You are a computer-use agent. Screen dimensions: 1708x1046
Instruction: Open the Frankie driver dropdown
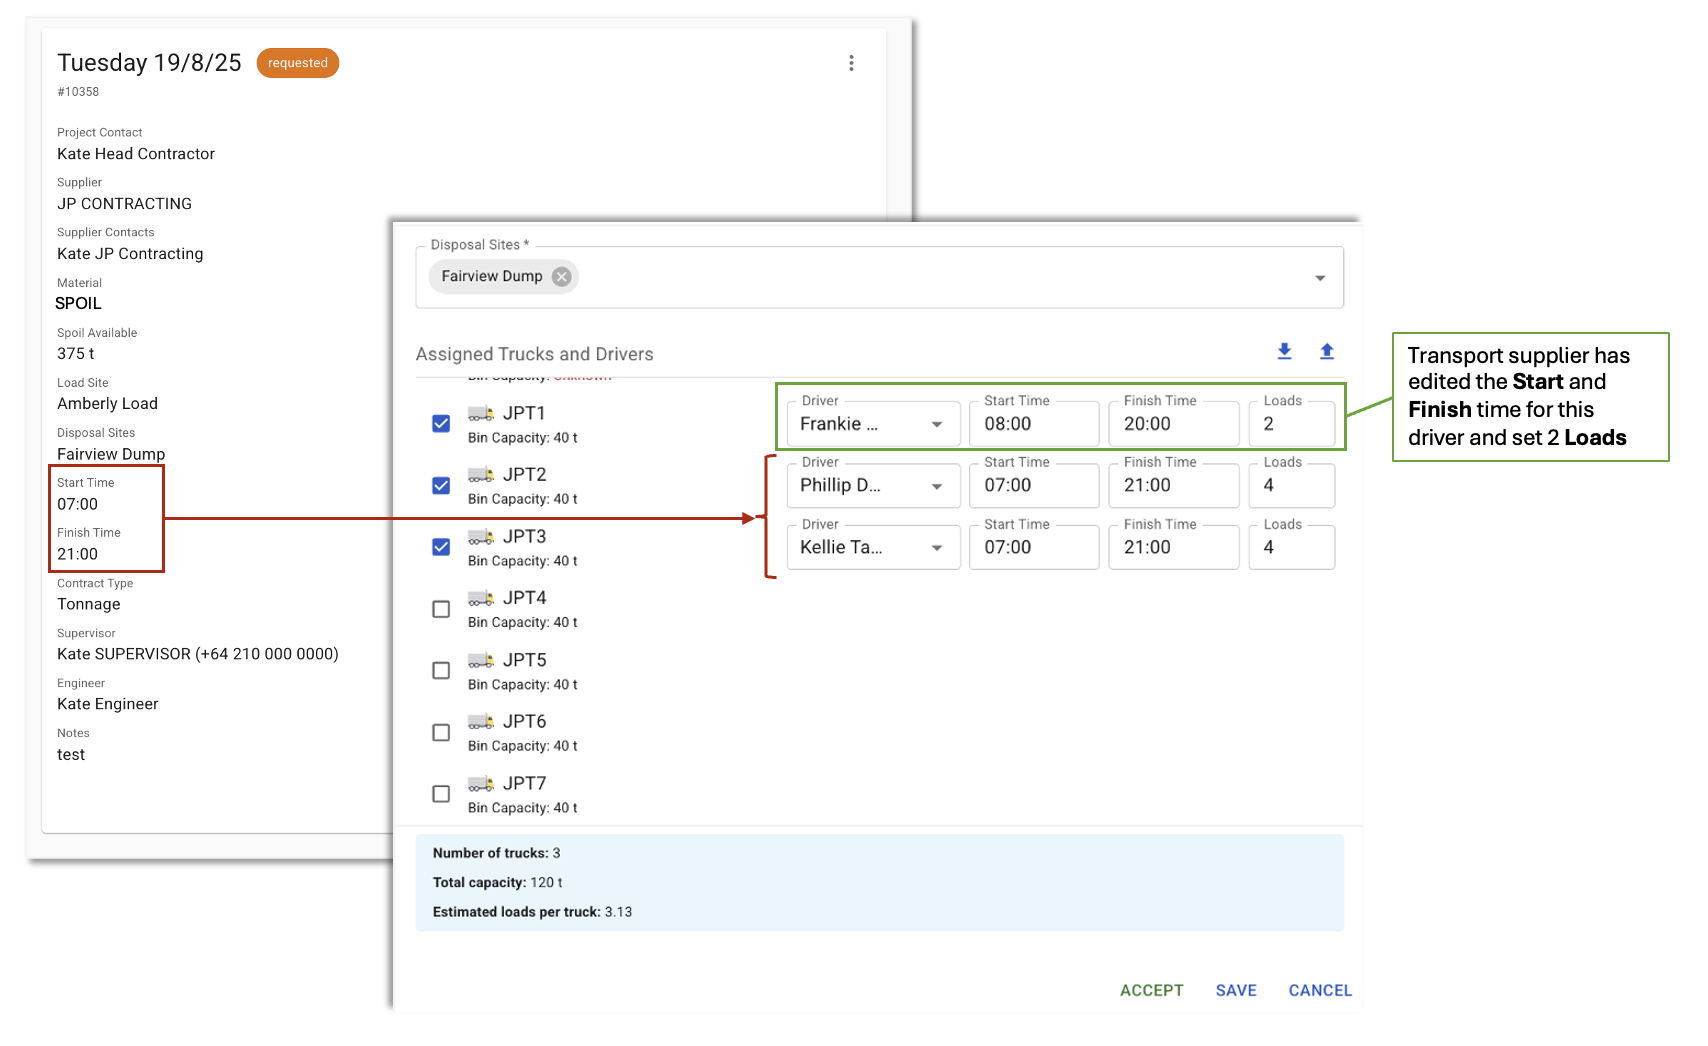(936, 424)
